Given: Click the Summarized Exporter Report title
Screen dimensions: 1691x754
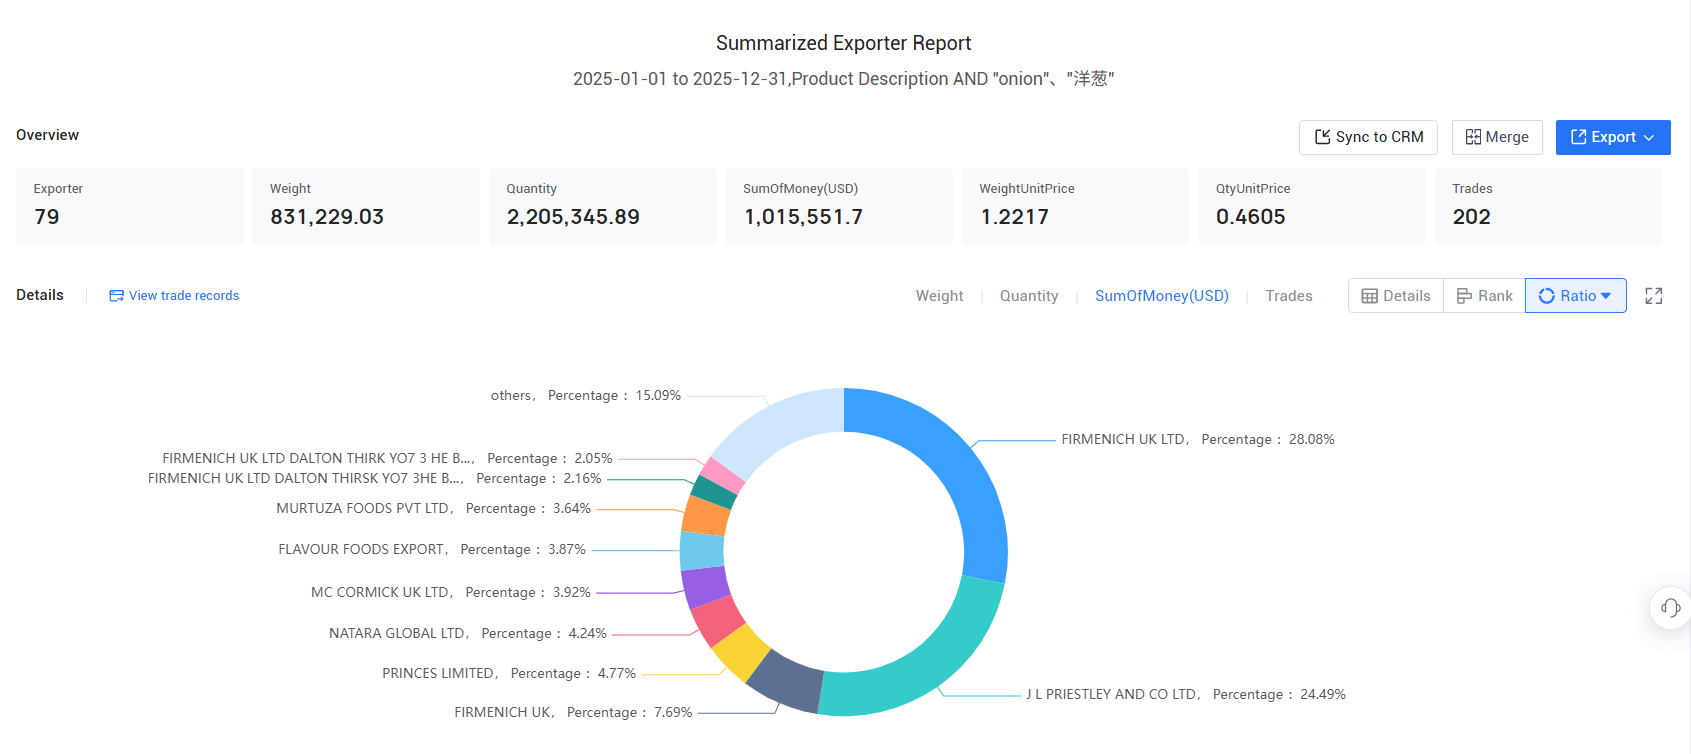Looking at the screenshot, I should pos(843,43).
